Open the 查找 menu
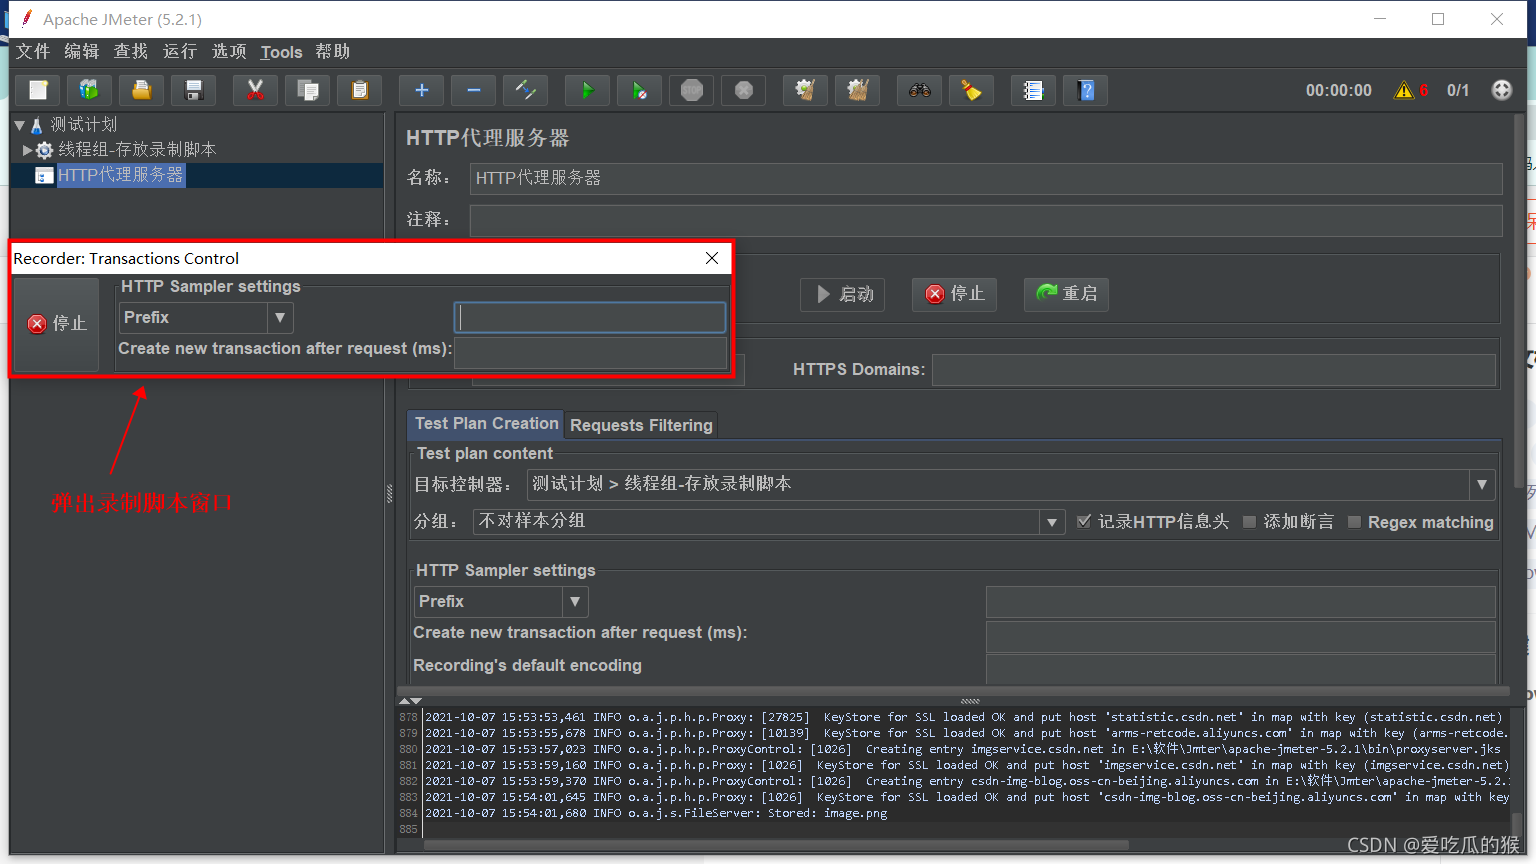 (x=131, y=52)
